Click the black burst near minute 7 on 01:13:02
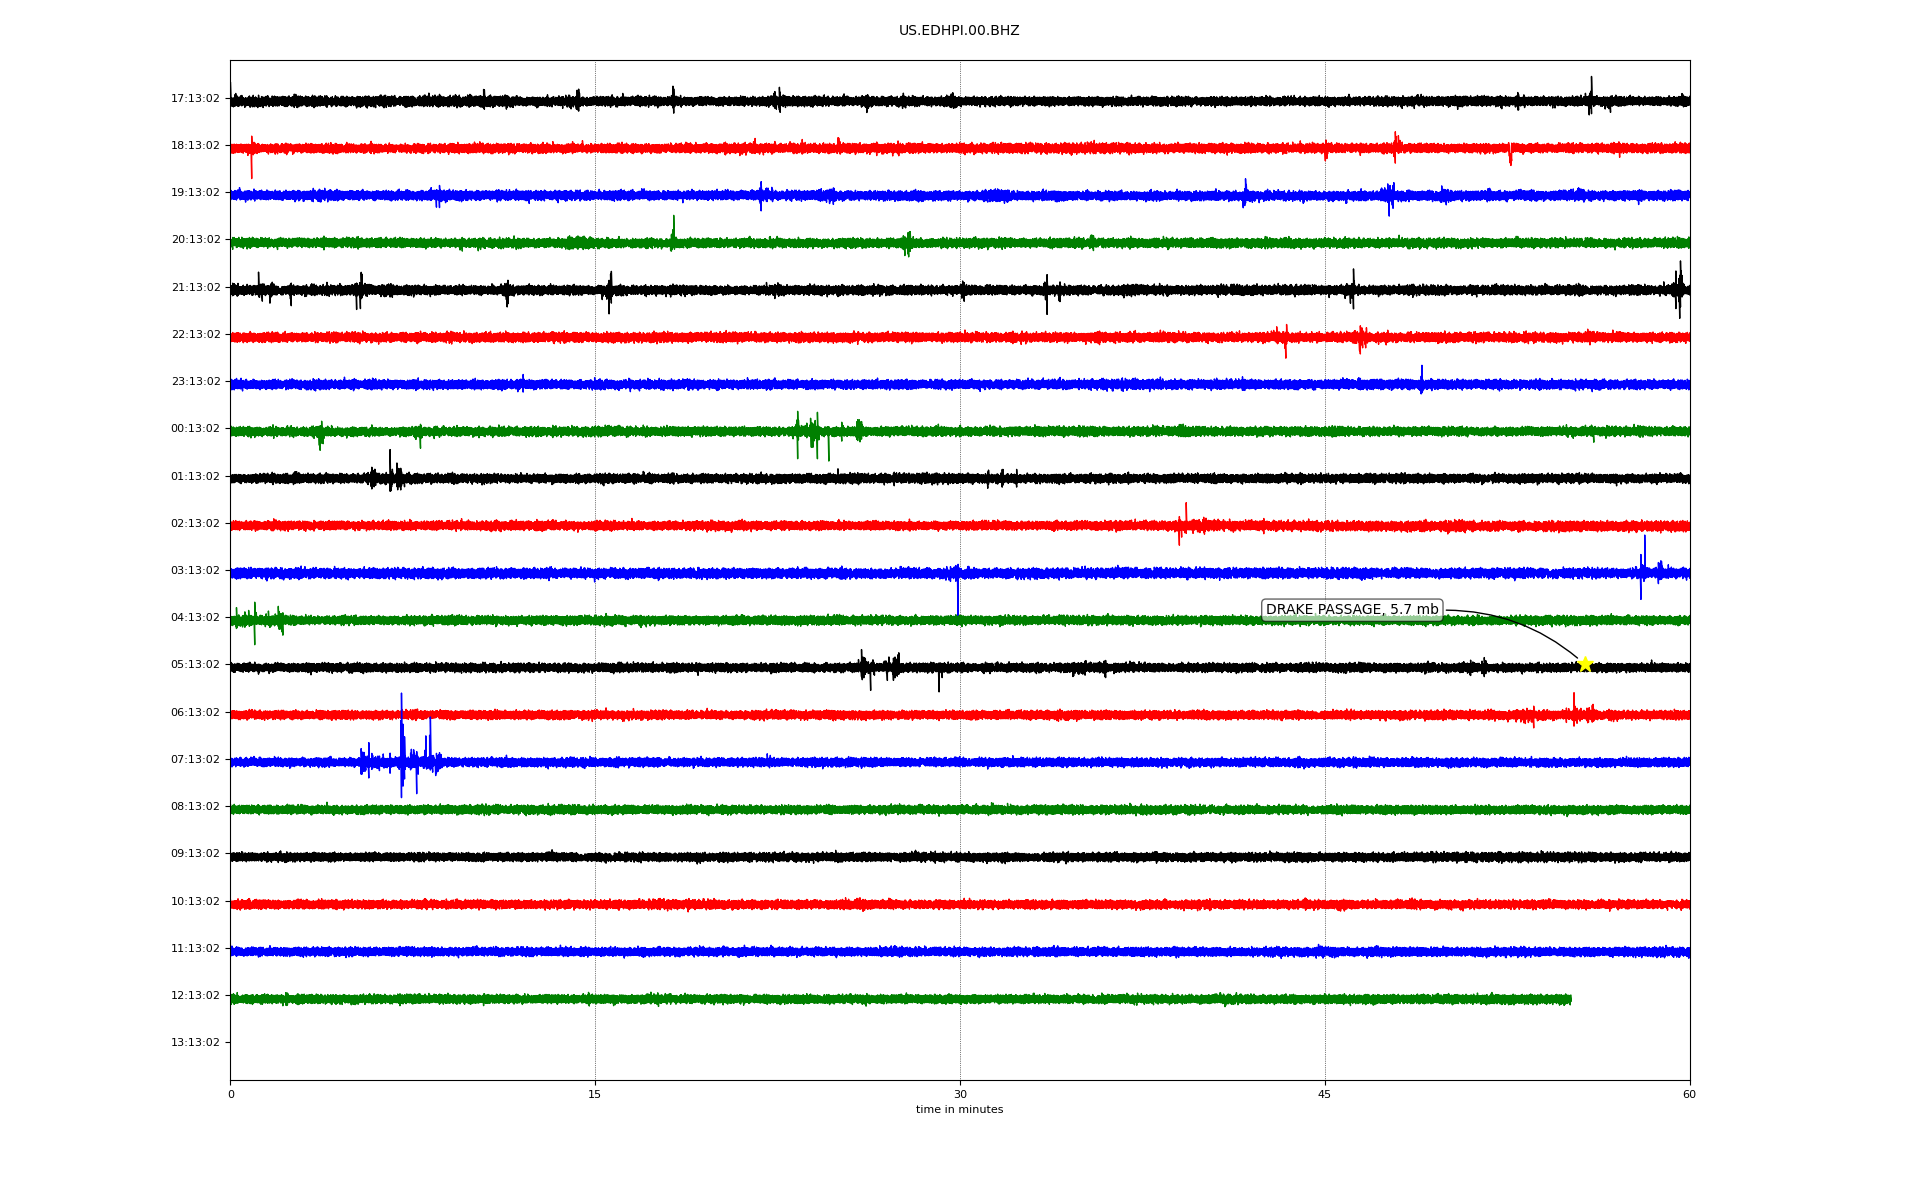Screen dimensions: 1920x1200 click(x=390, y=472)
